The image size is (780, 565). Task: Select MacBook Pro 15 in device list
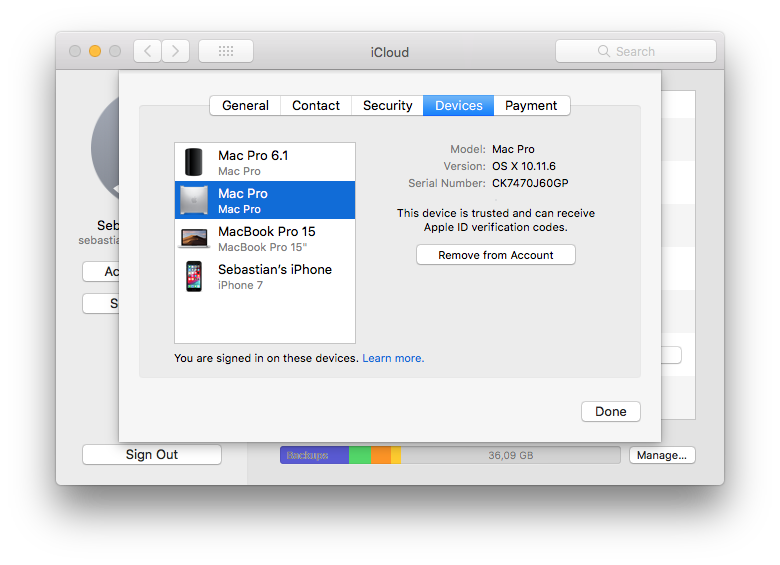click(x=265, y=238)
